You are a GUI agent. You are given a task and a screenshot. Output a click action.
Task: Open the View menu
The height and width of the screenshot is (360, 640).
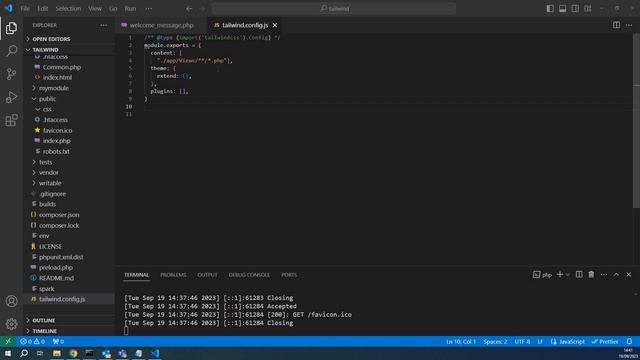tap(95, 9)
